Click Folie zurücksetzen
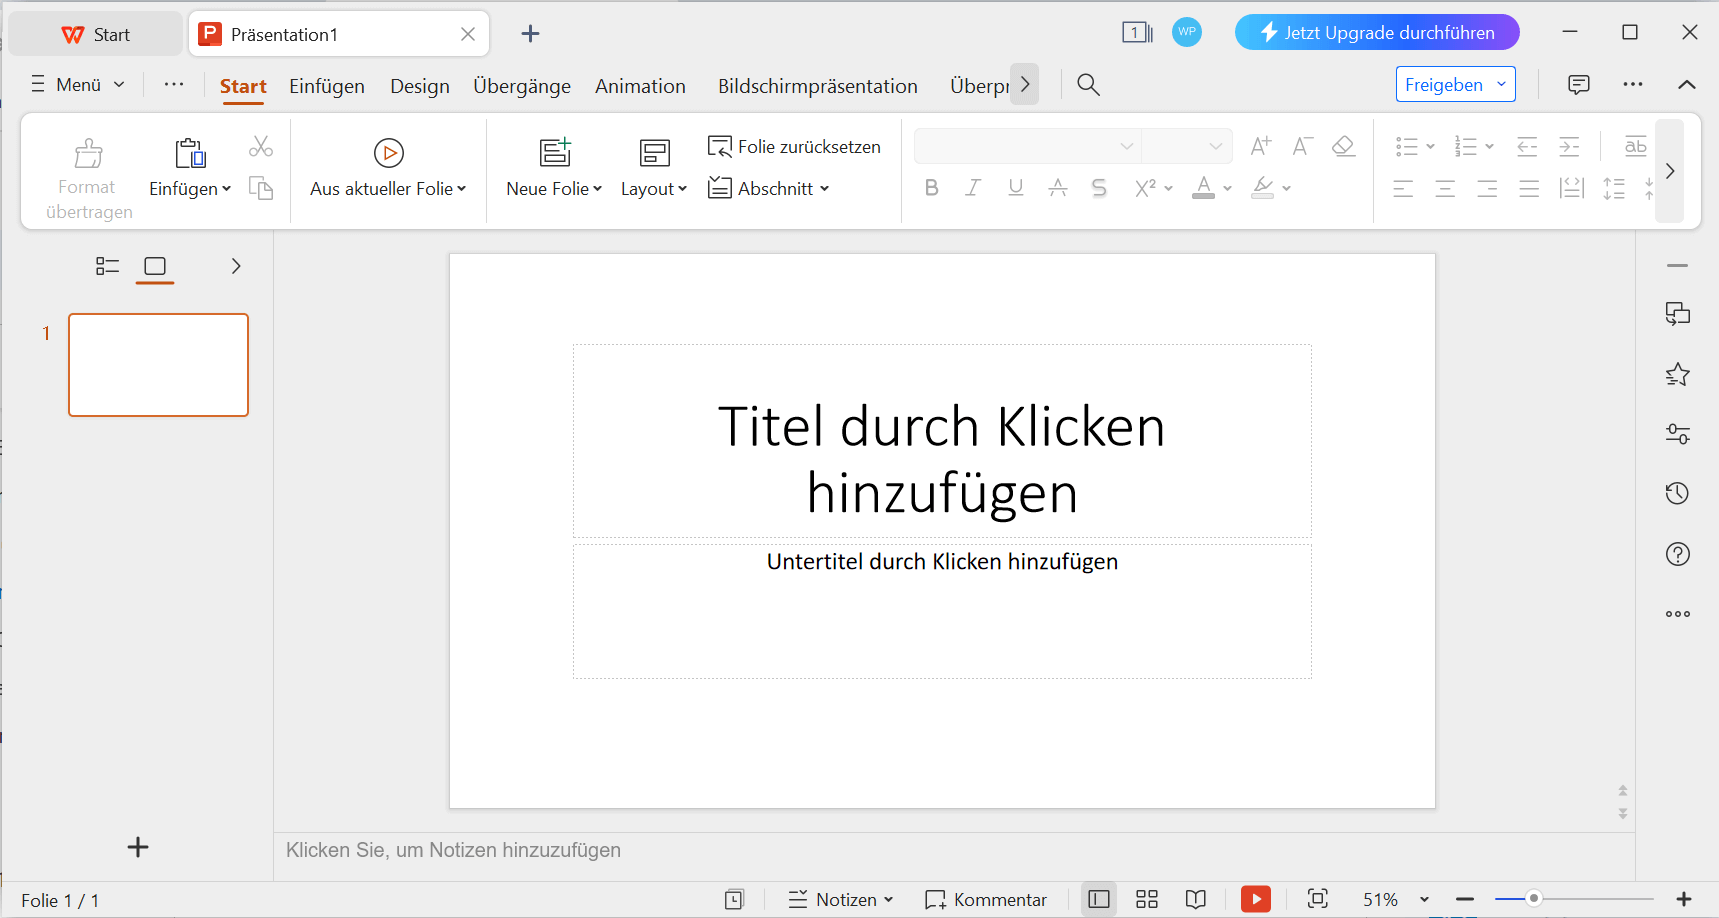 793,146
